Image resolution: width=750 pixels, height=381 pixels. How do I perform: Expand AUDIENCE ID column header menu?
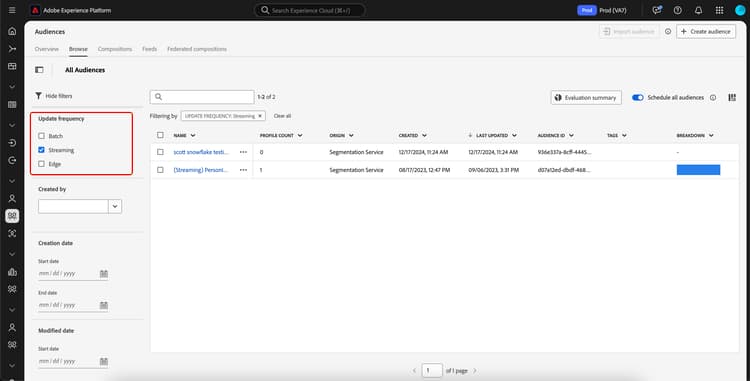[571, 136]
